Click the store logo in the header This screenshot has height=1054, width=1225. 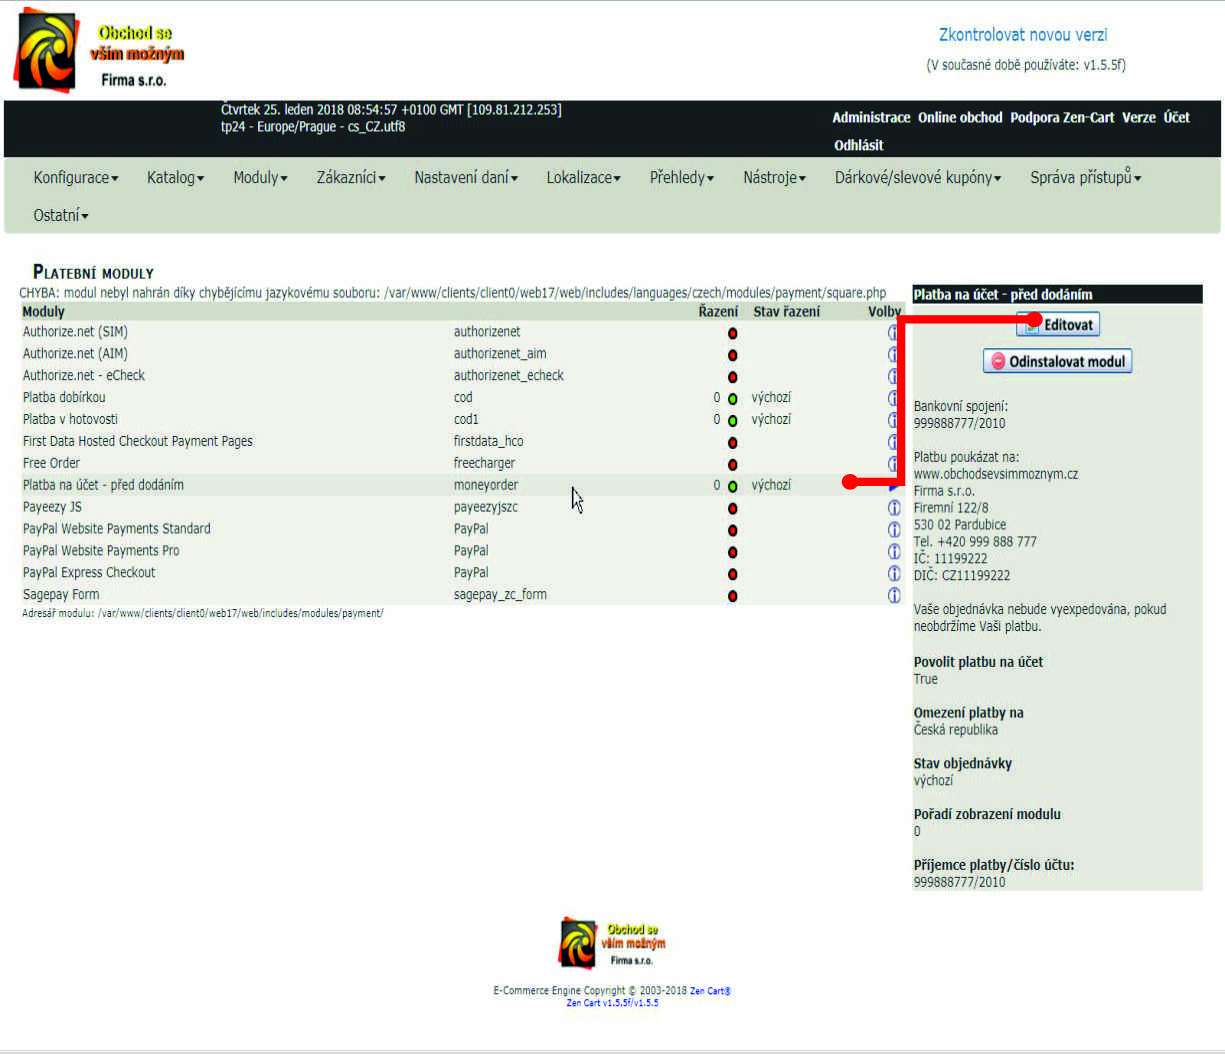(x=98, y=51)
